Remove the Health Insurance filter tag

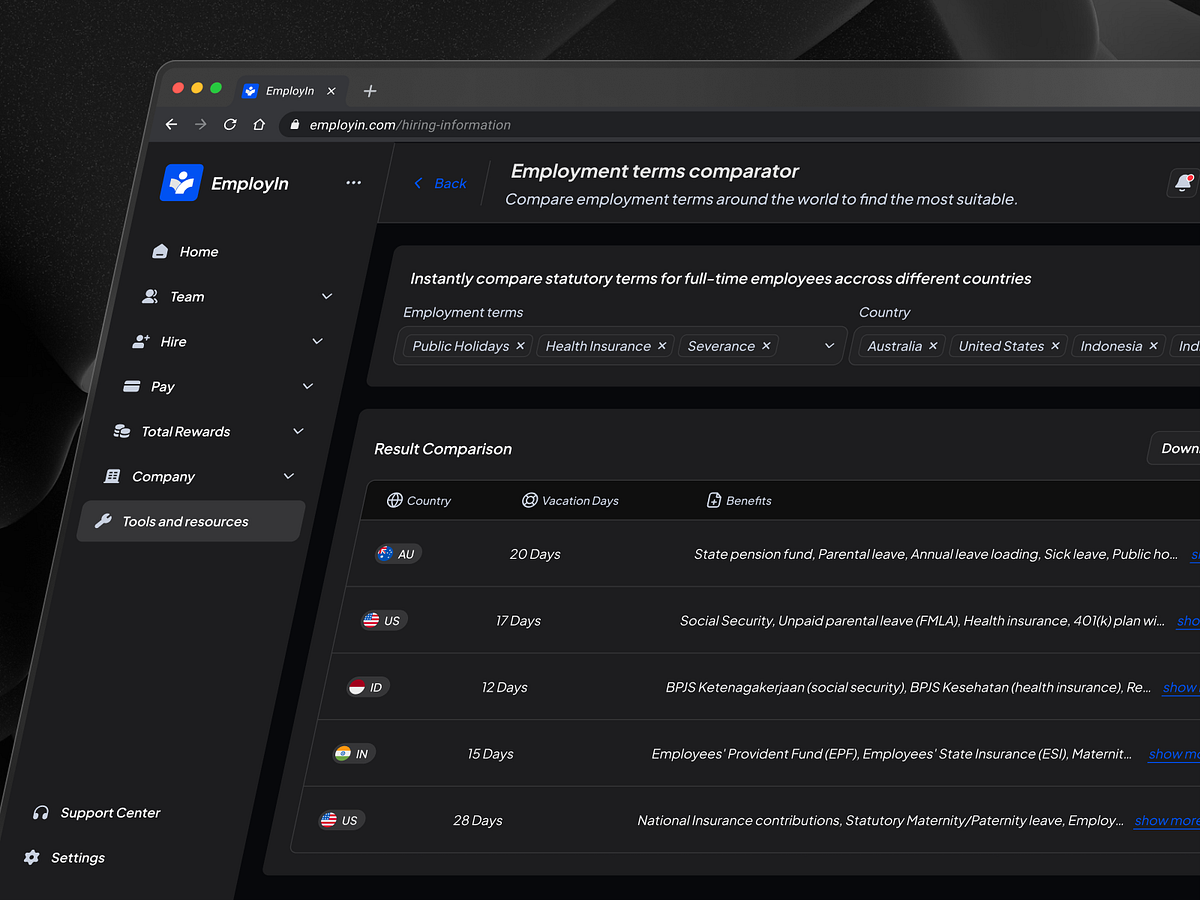pos(661,345)
